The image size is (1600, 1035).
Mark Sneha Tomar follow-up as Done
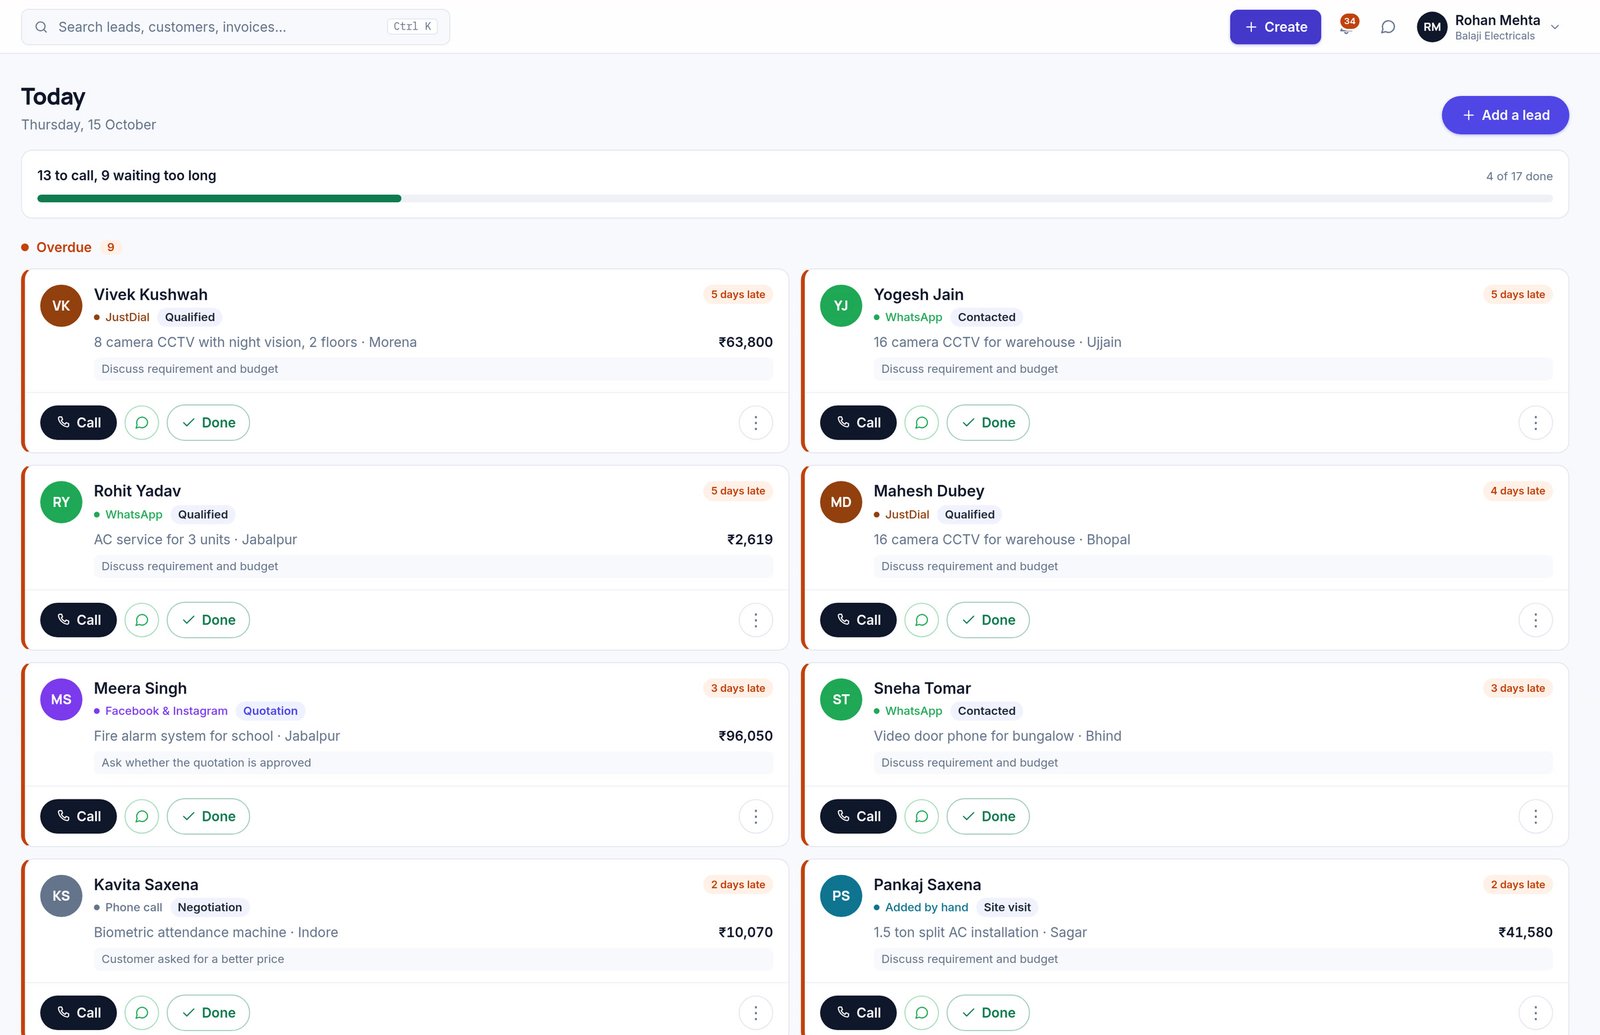(988, 816)
